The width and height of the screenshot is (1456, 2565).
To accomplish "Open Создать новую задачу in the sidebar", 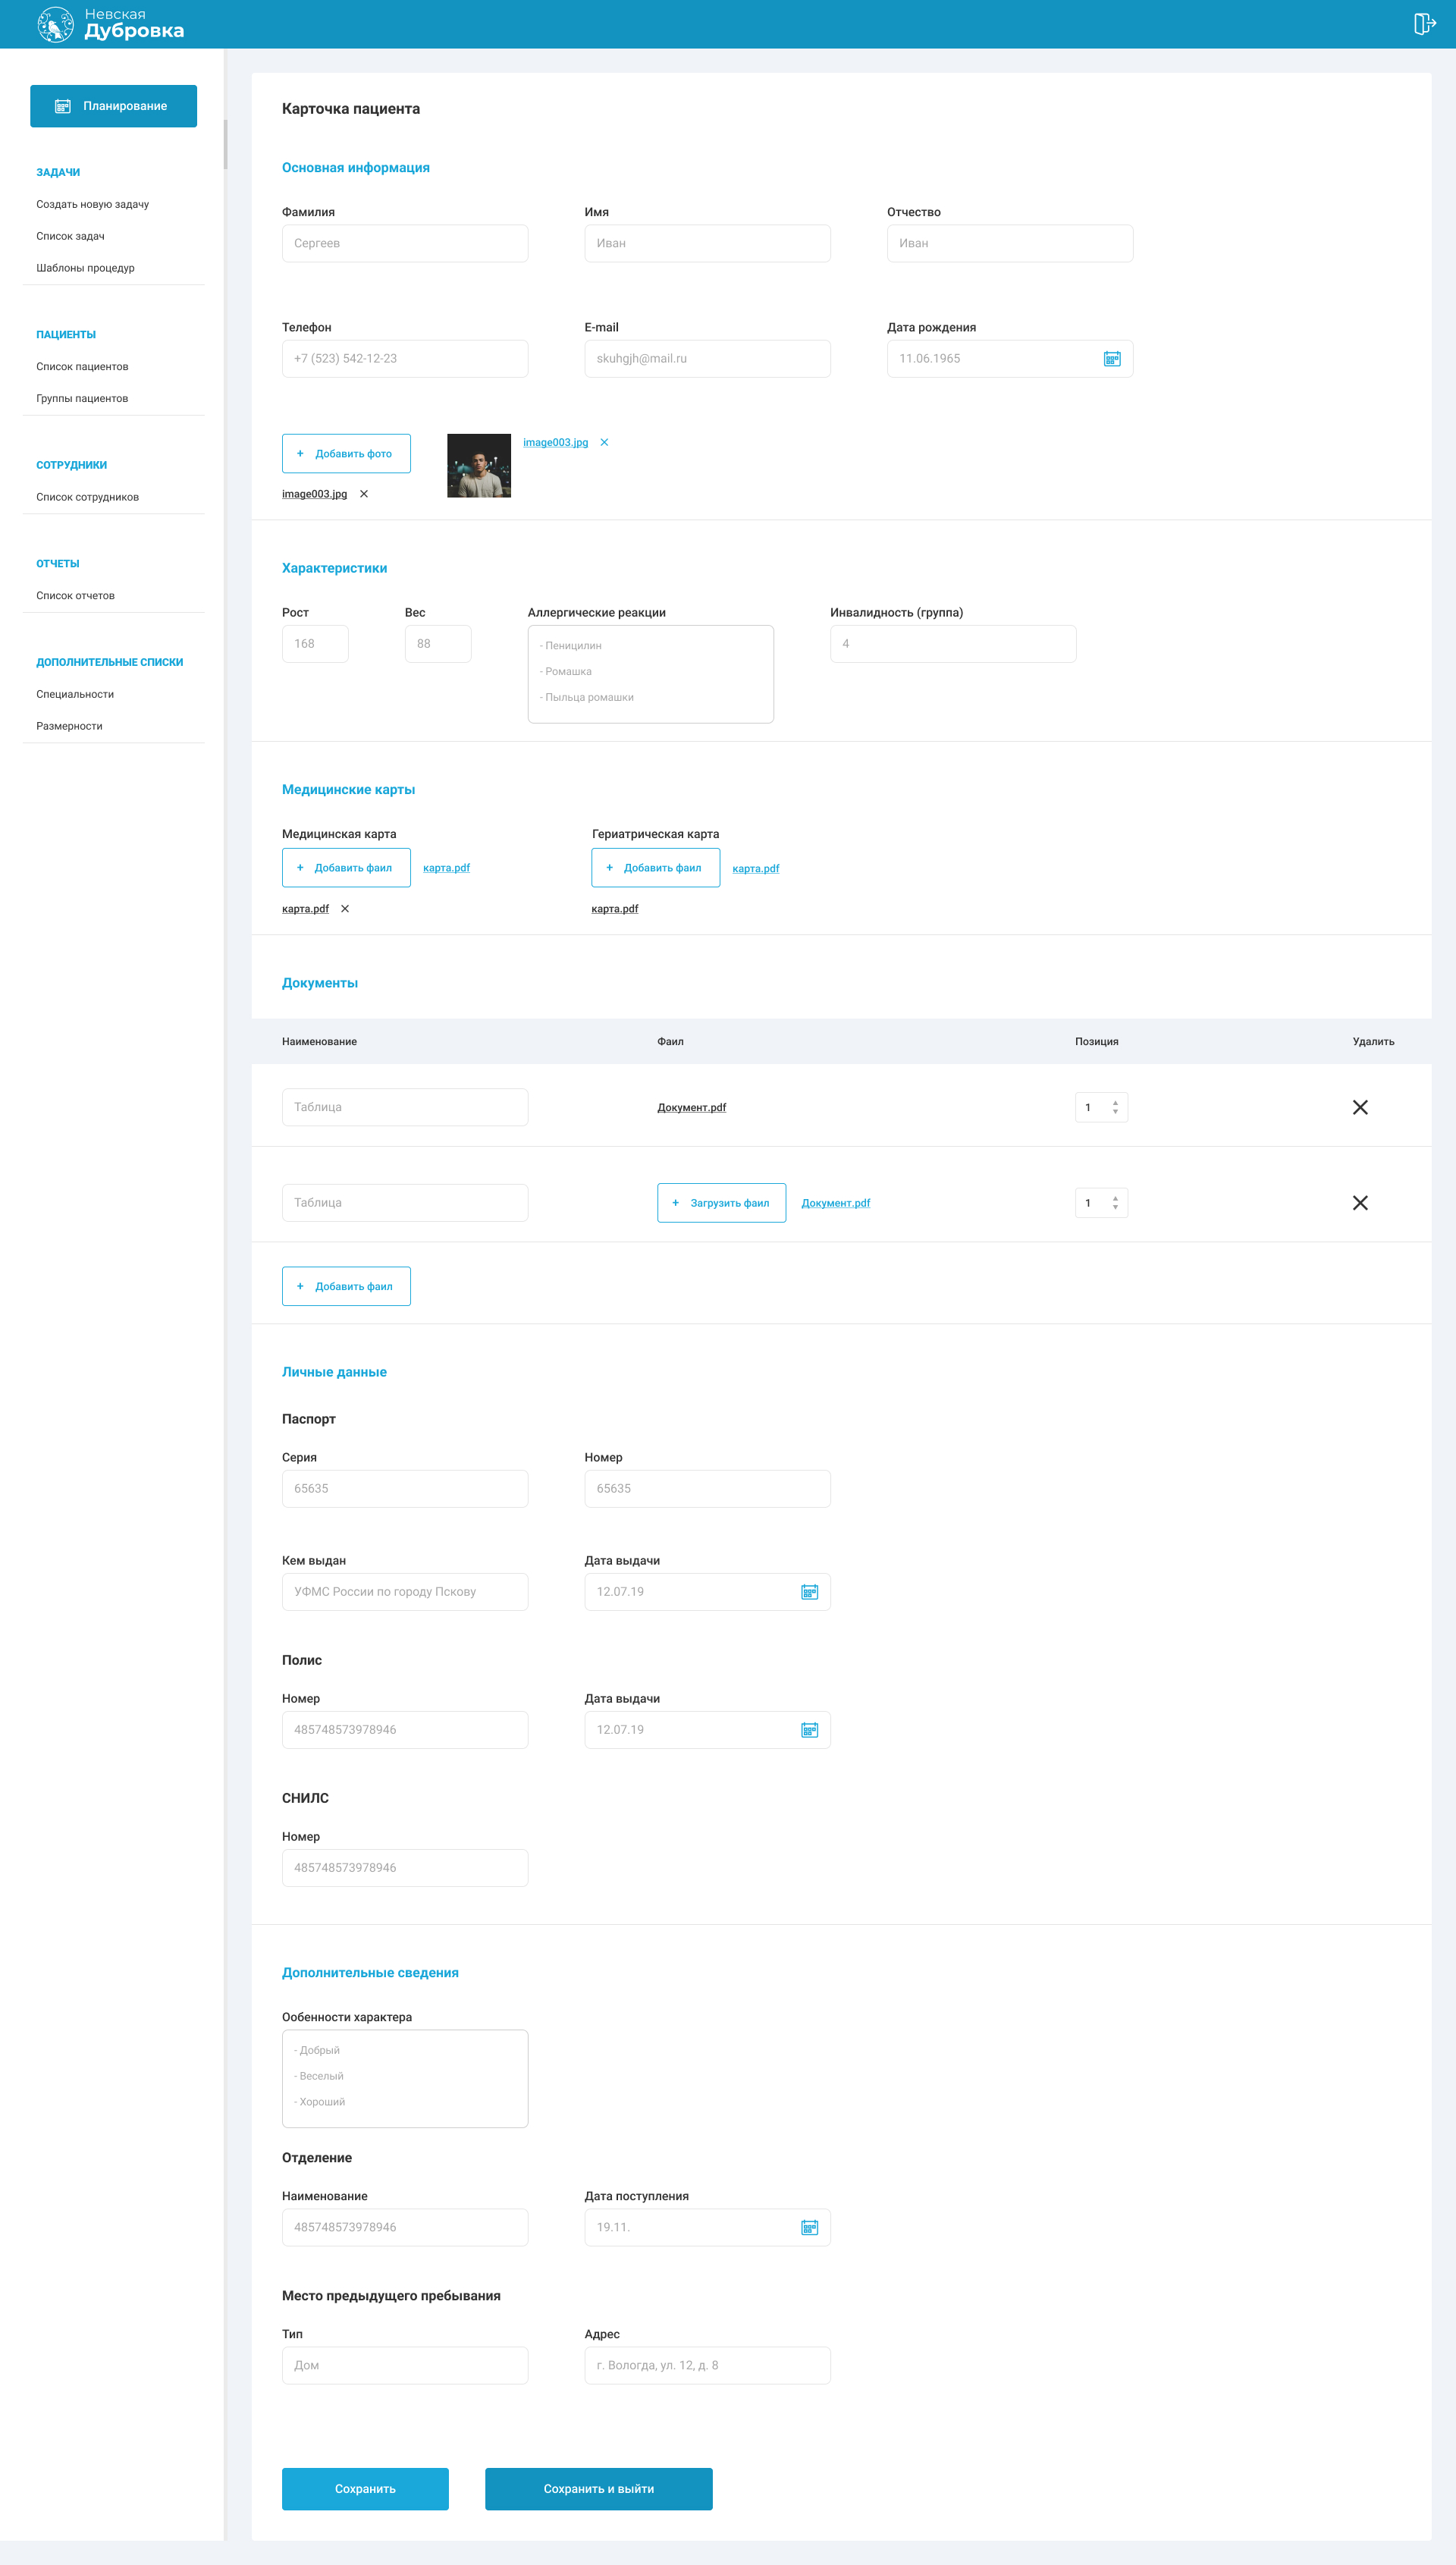I will 92,204.
